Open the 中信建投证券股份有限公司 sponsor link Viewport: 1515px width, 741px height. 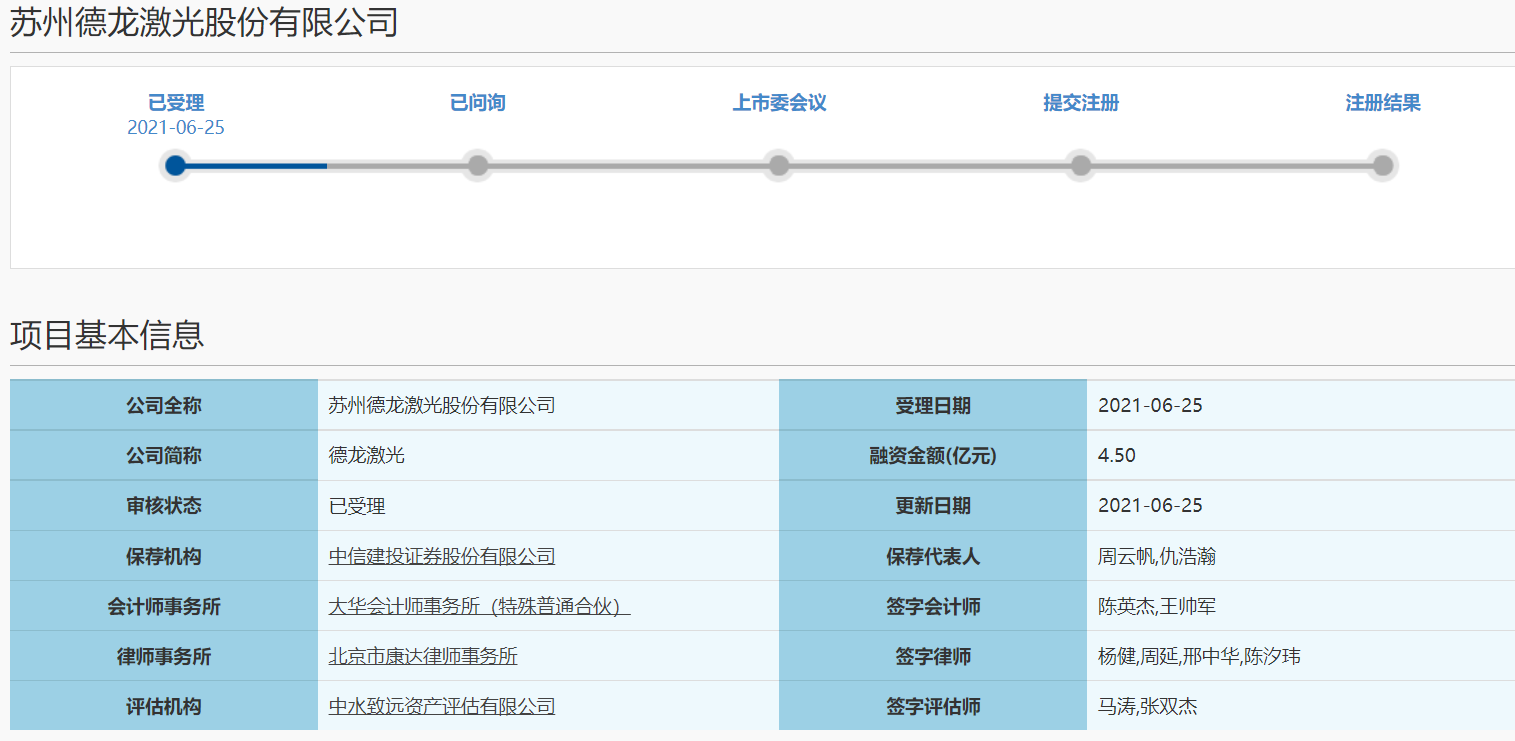pyautogui.click(x=441, y=556)
